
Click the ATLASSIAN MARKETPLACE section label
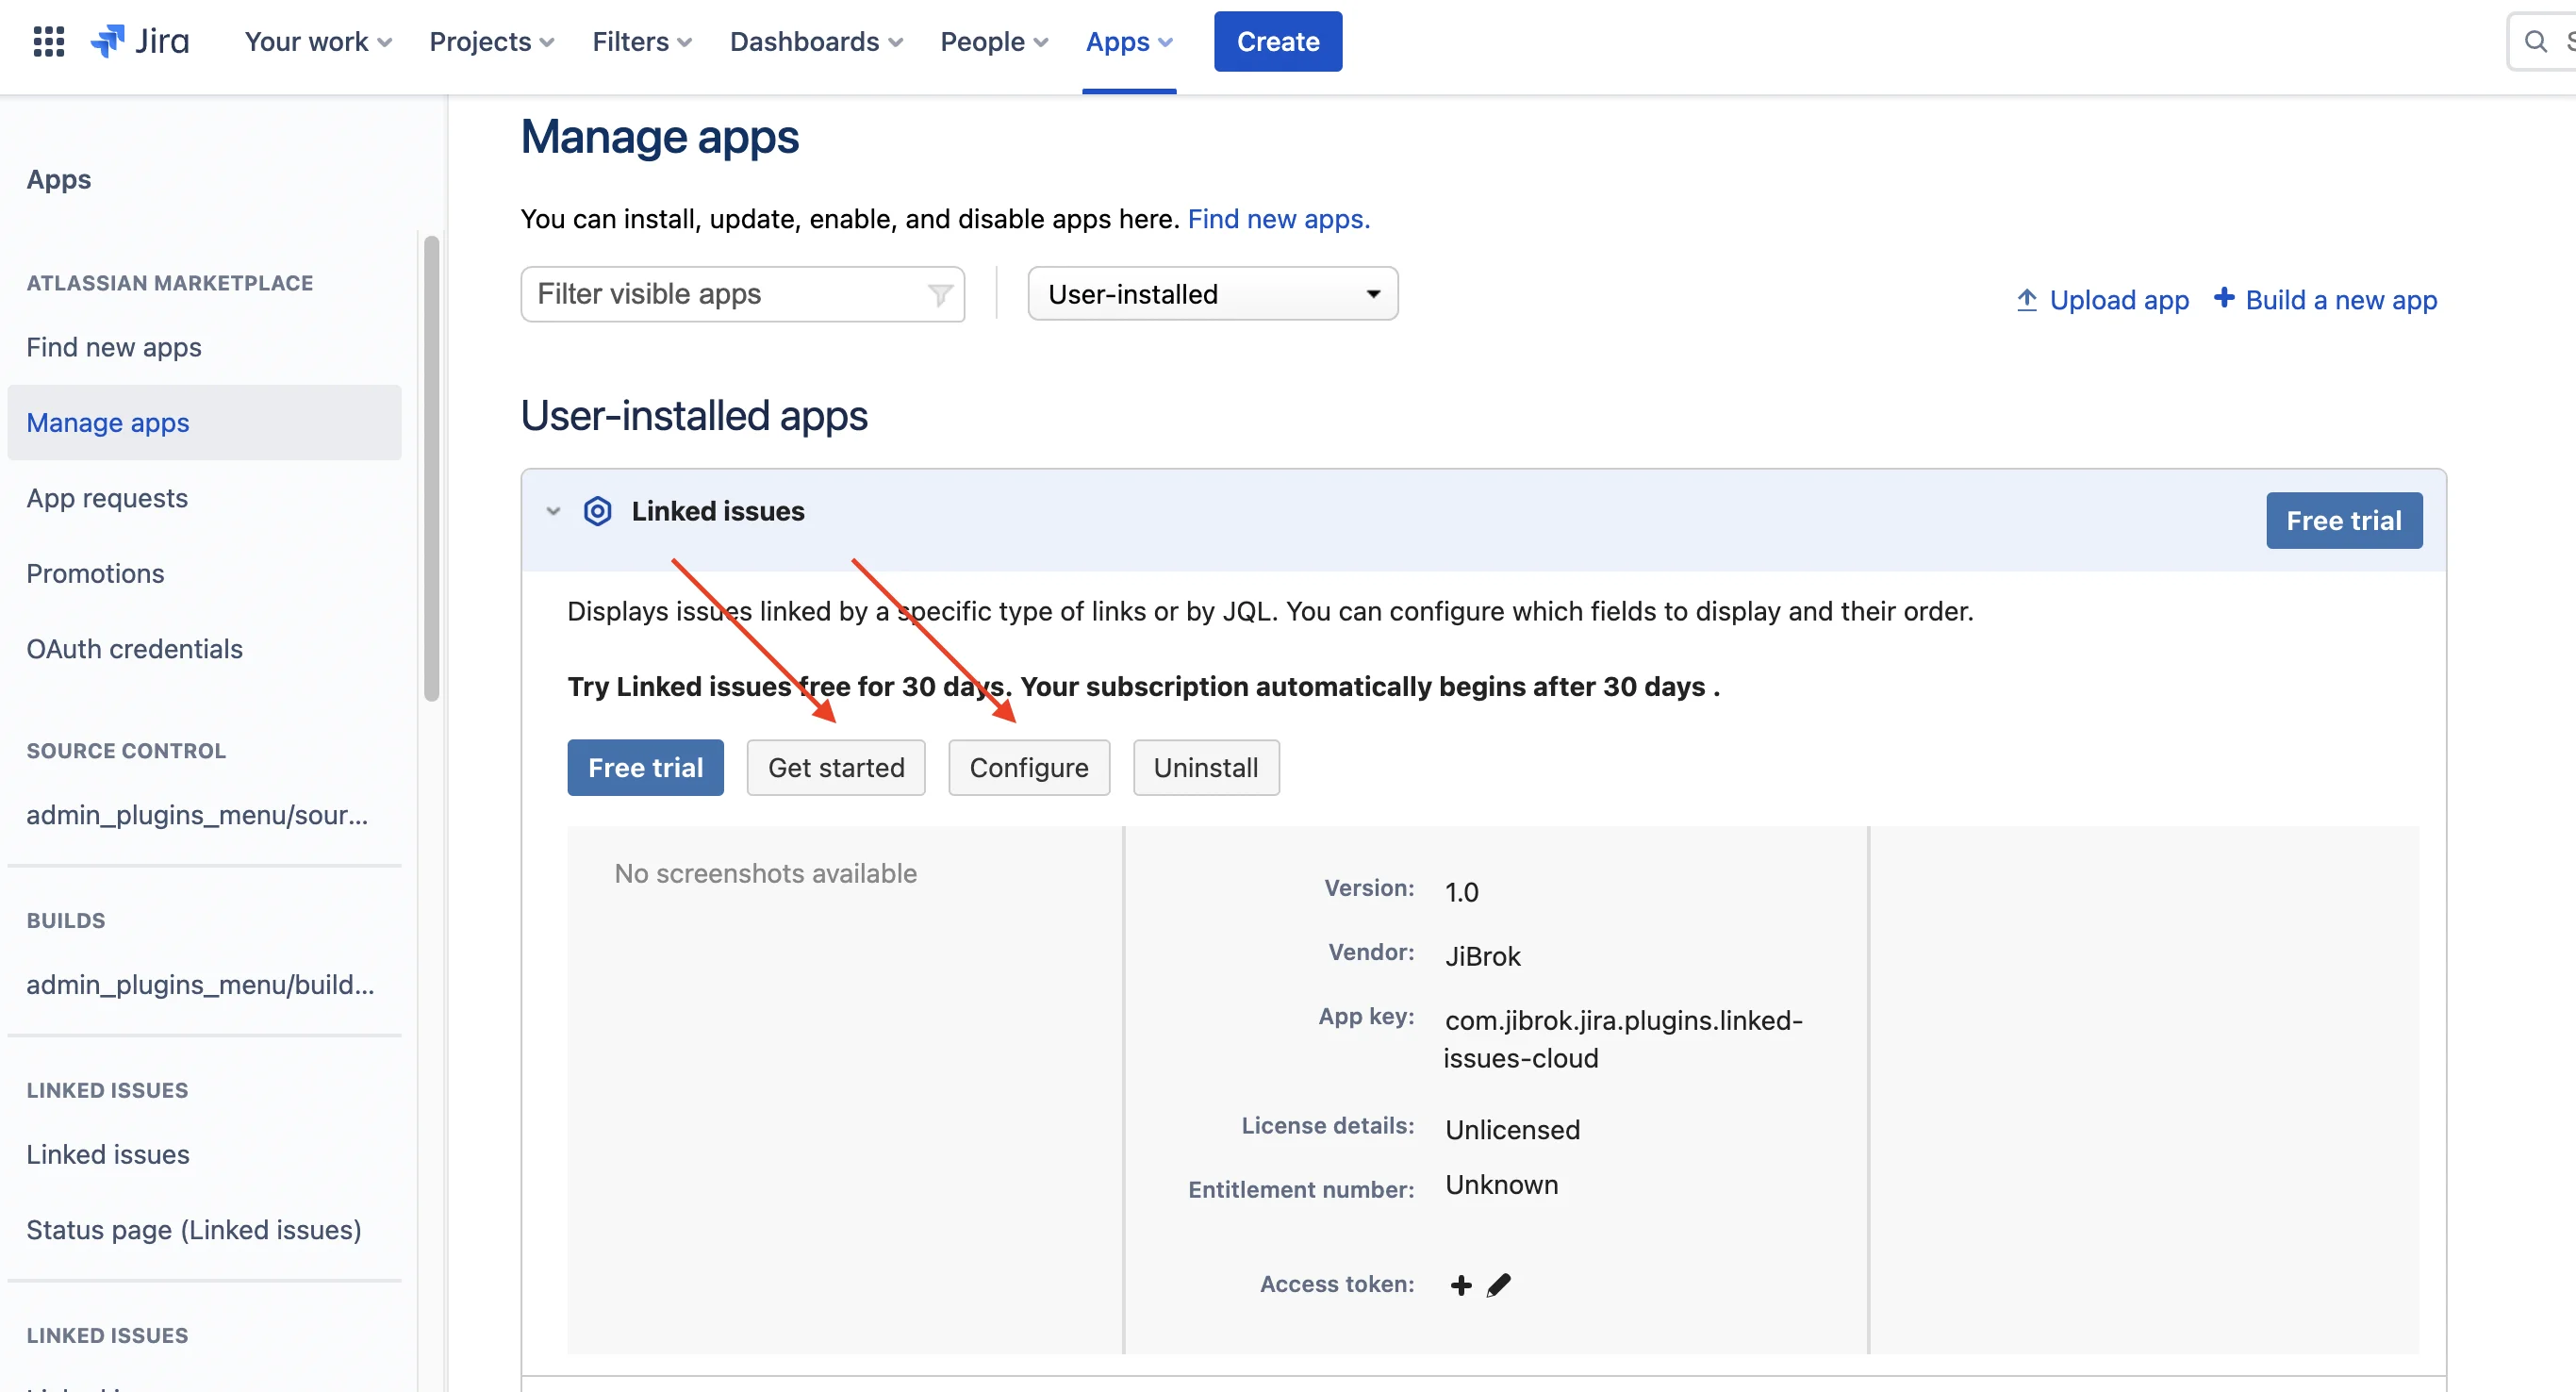point(170,283)
